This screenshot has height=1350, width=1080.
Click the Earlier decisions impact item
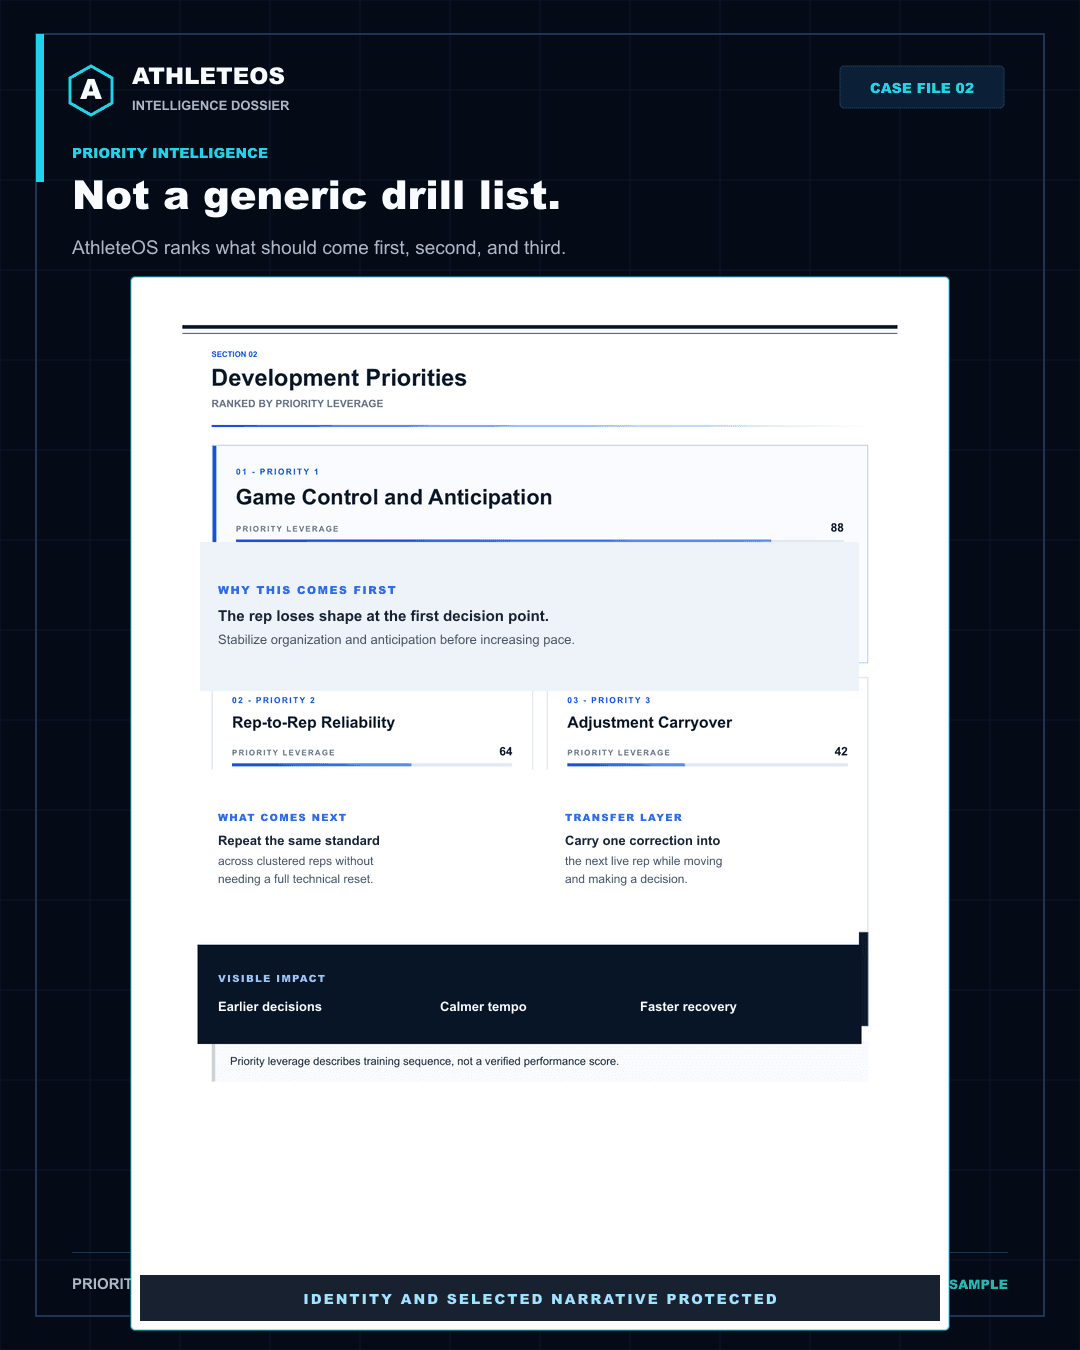pyautogui.click(x=270, y=1007)
